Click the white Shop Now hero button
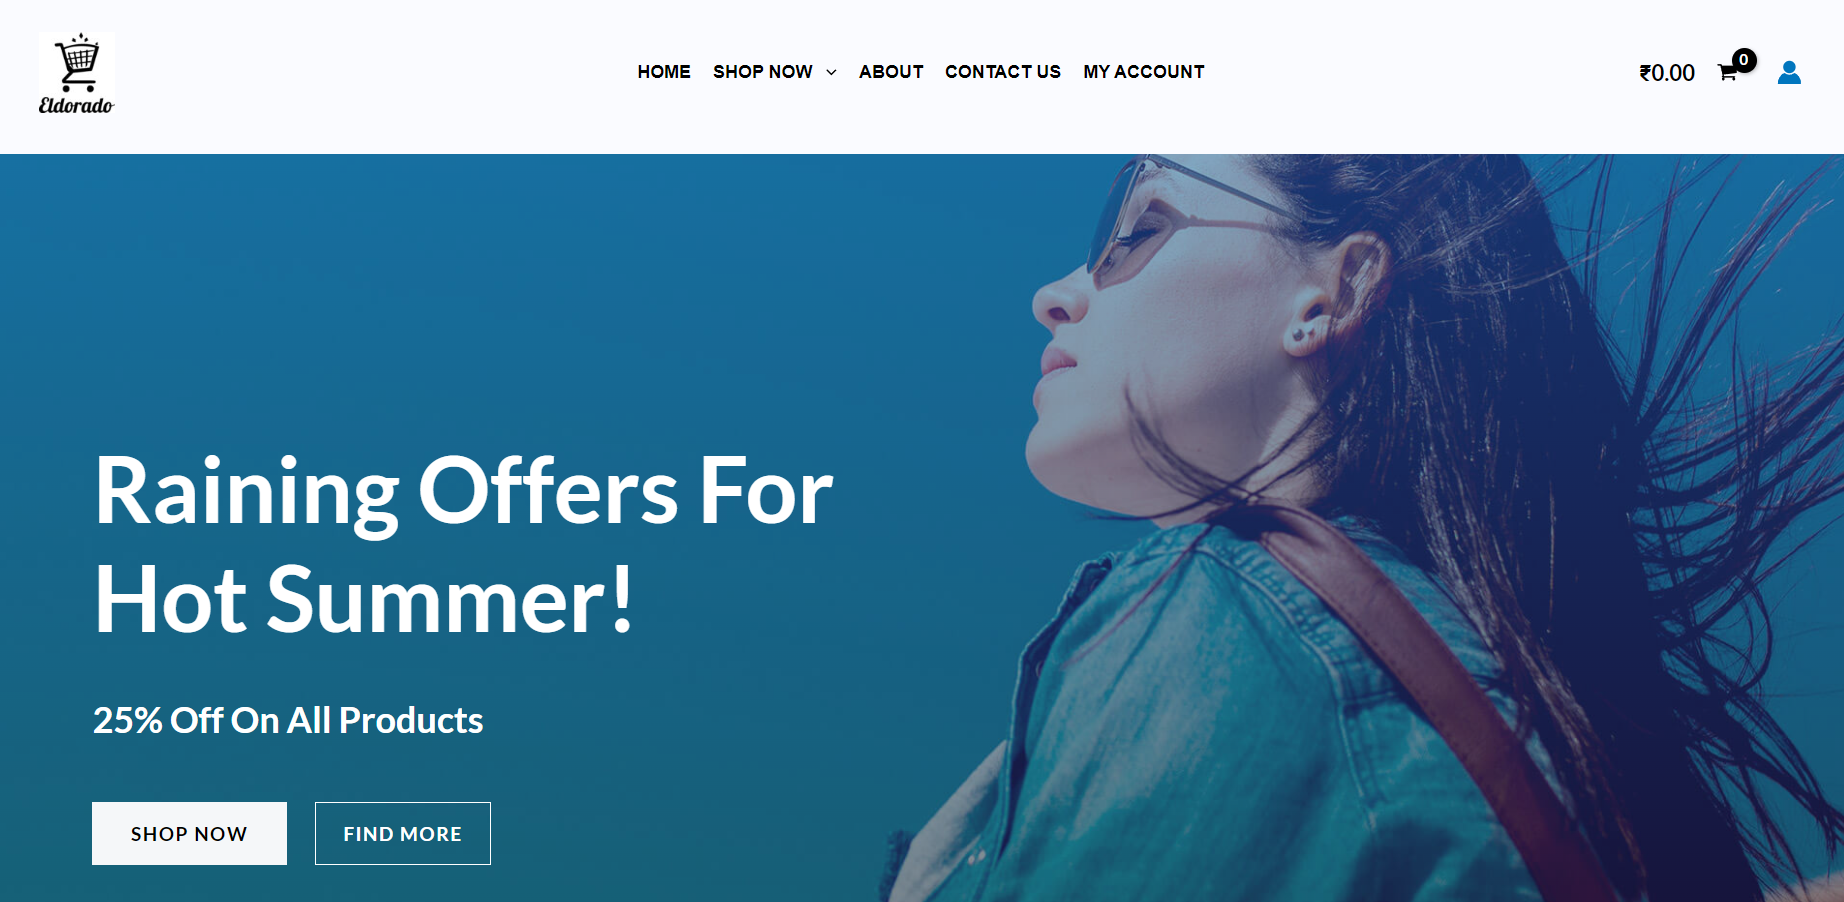Viewport: 1844px width, 902px height. click(x=189, y=833)
